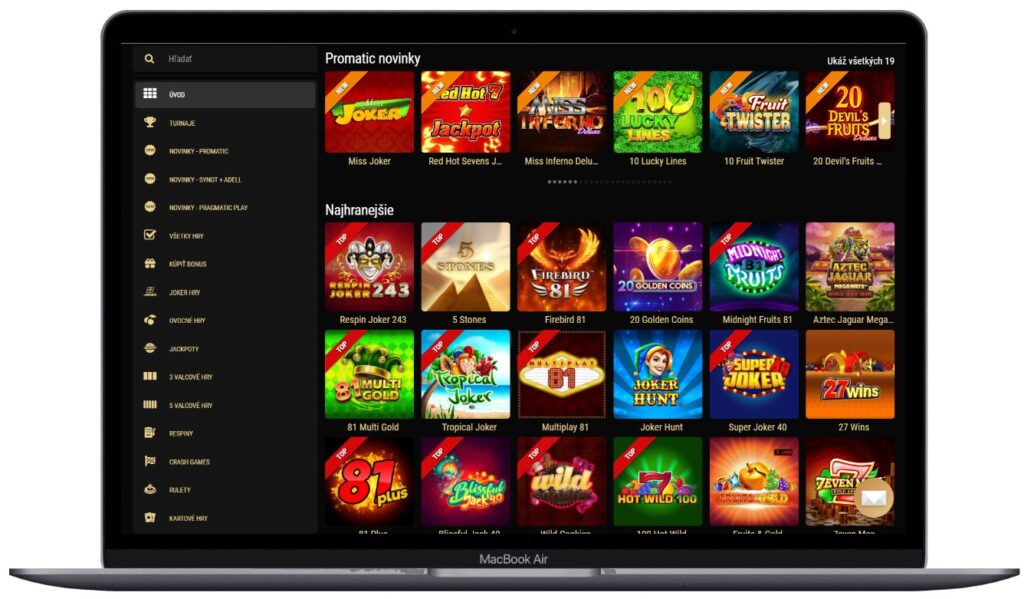This screenshot has height=599, width=1024.
Task: Open the Red Hot Sevens Jackpot thumbnail
Action: 466,112
